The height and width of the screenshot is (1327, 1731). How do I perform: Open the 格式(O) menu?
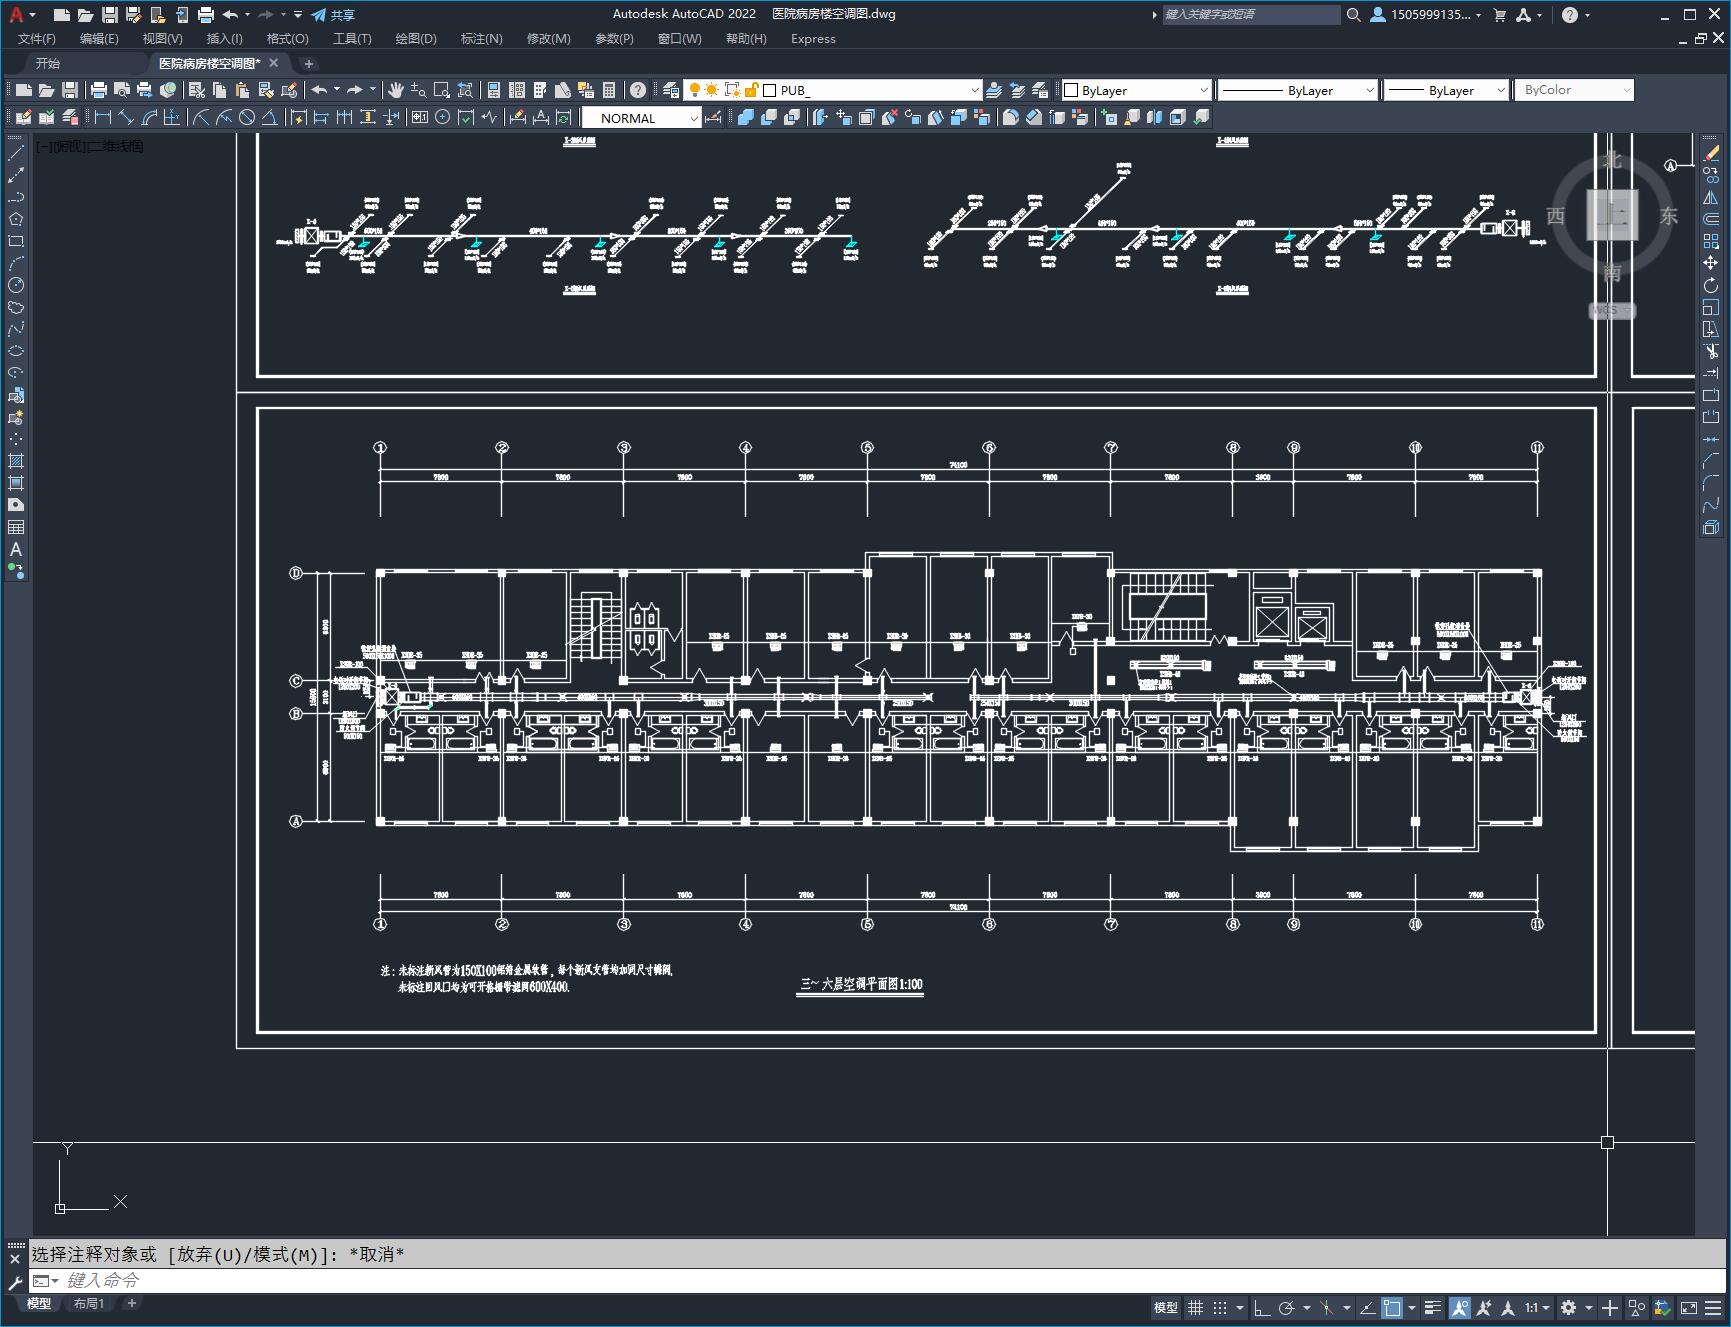(287, 39)
